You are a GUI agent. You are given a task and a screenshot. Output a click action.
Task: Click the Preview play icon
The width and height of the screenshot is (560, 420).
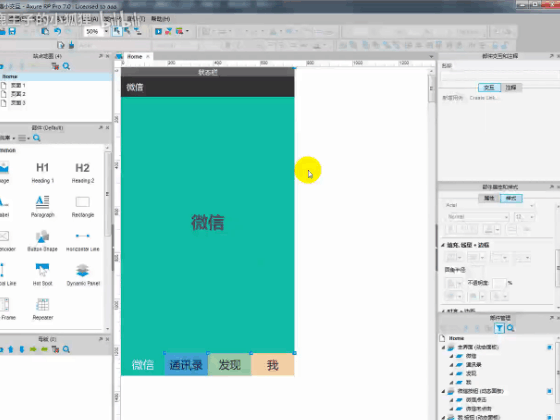pyautogui.click(x=158, y=31)
